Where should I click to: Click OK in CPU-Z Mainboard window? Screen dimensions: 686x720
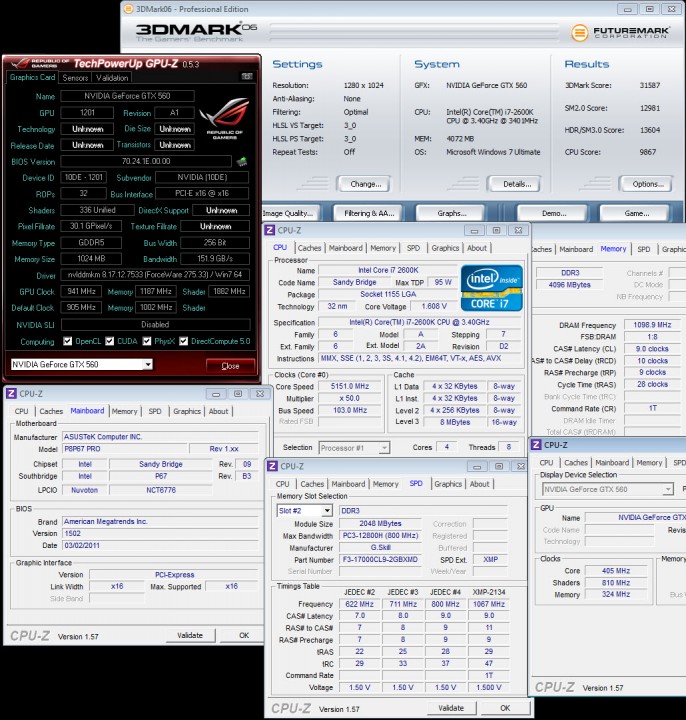pos(244,635)
